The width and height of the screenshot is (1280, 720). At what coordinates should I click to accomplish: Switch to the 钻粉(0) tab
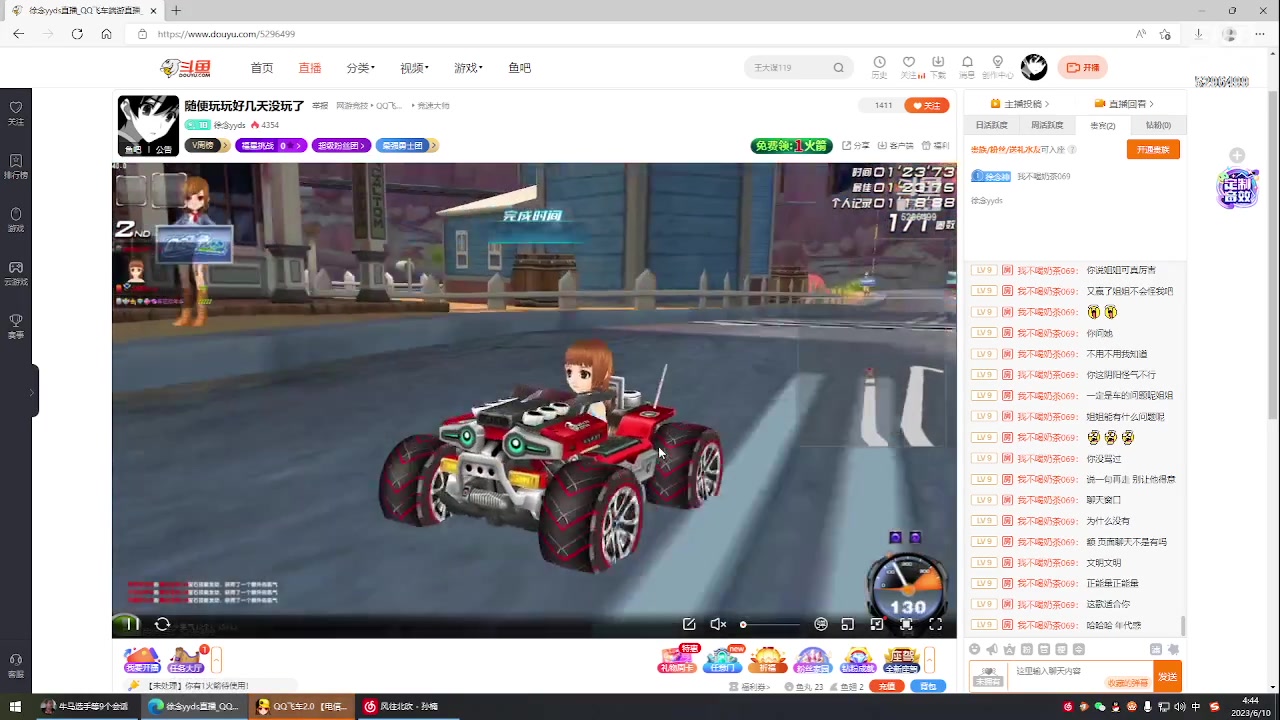[x=1158, y=125]
